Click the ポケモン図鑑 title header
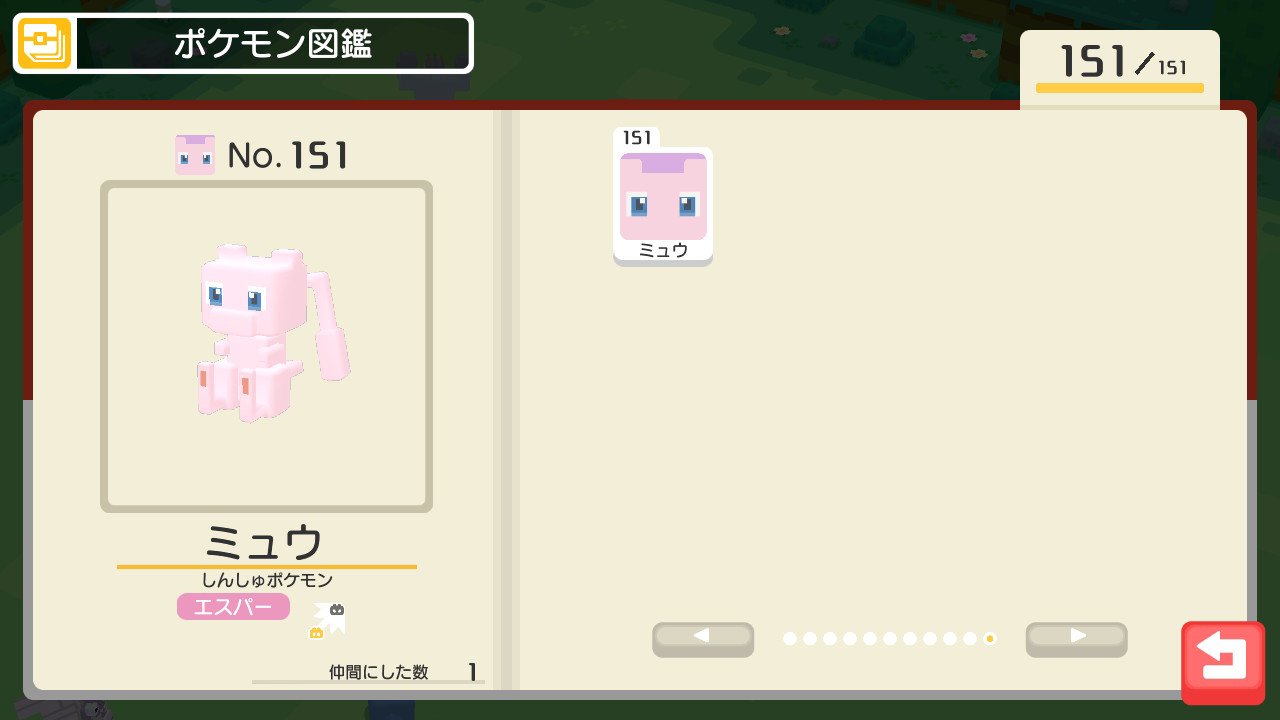Viewport: 1280px width, 720px height. point(272,44)
